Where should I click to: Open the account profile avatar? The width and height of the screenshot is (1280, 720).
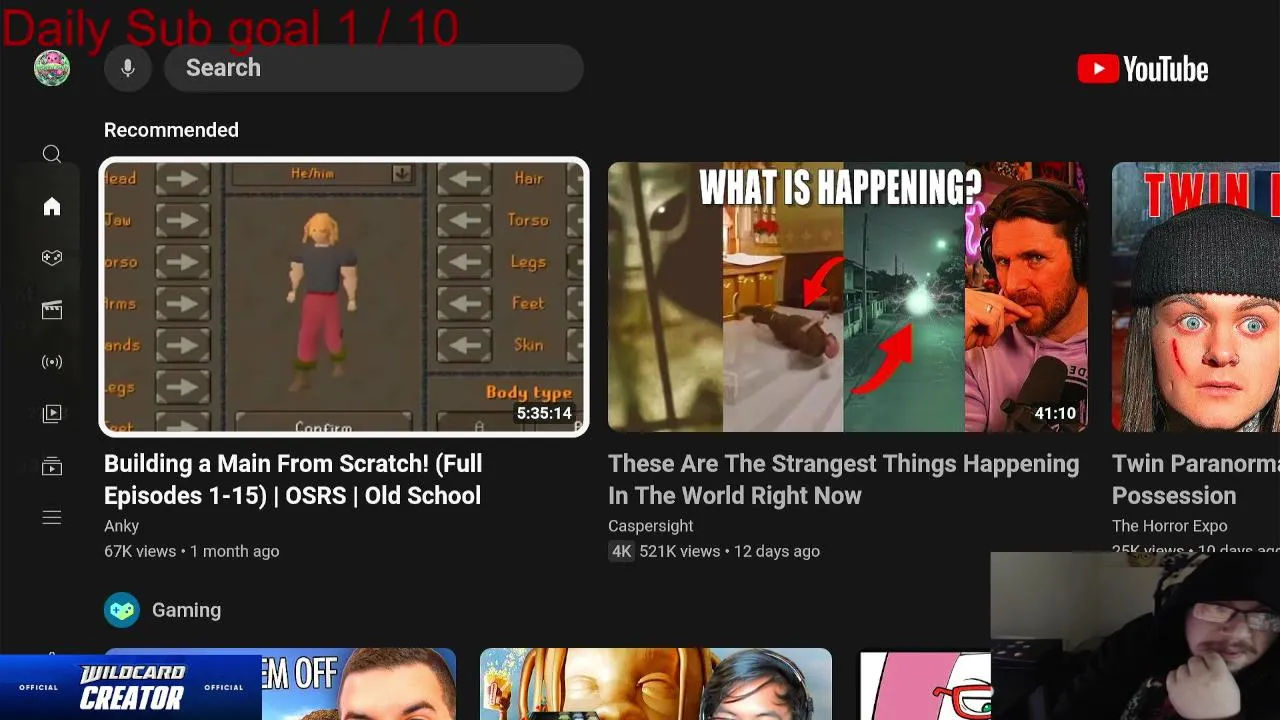pos(52,68)
